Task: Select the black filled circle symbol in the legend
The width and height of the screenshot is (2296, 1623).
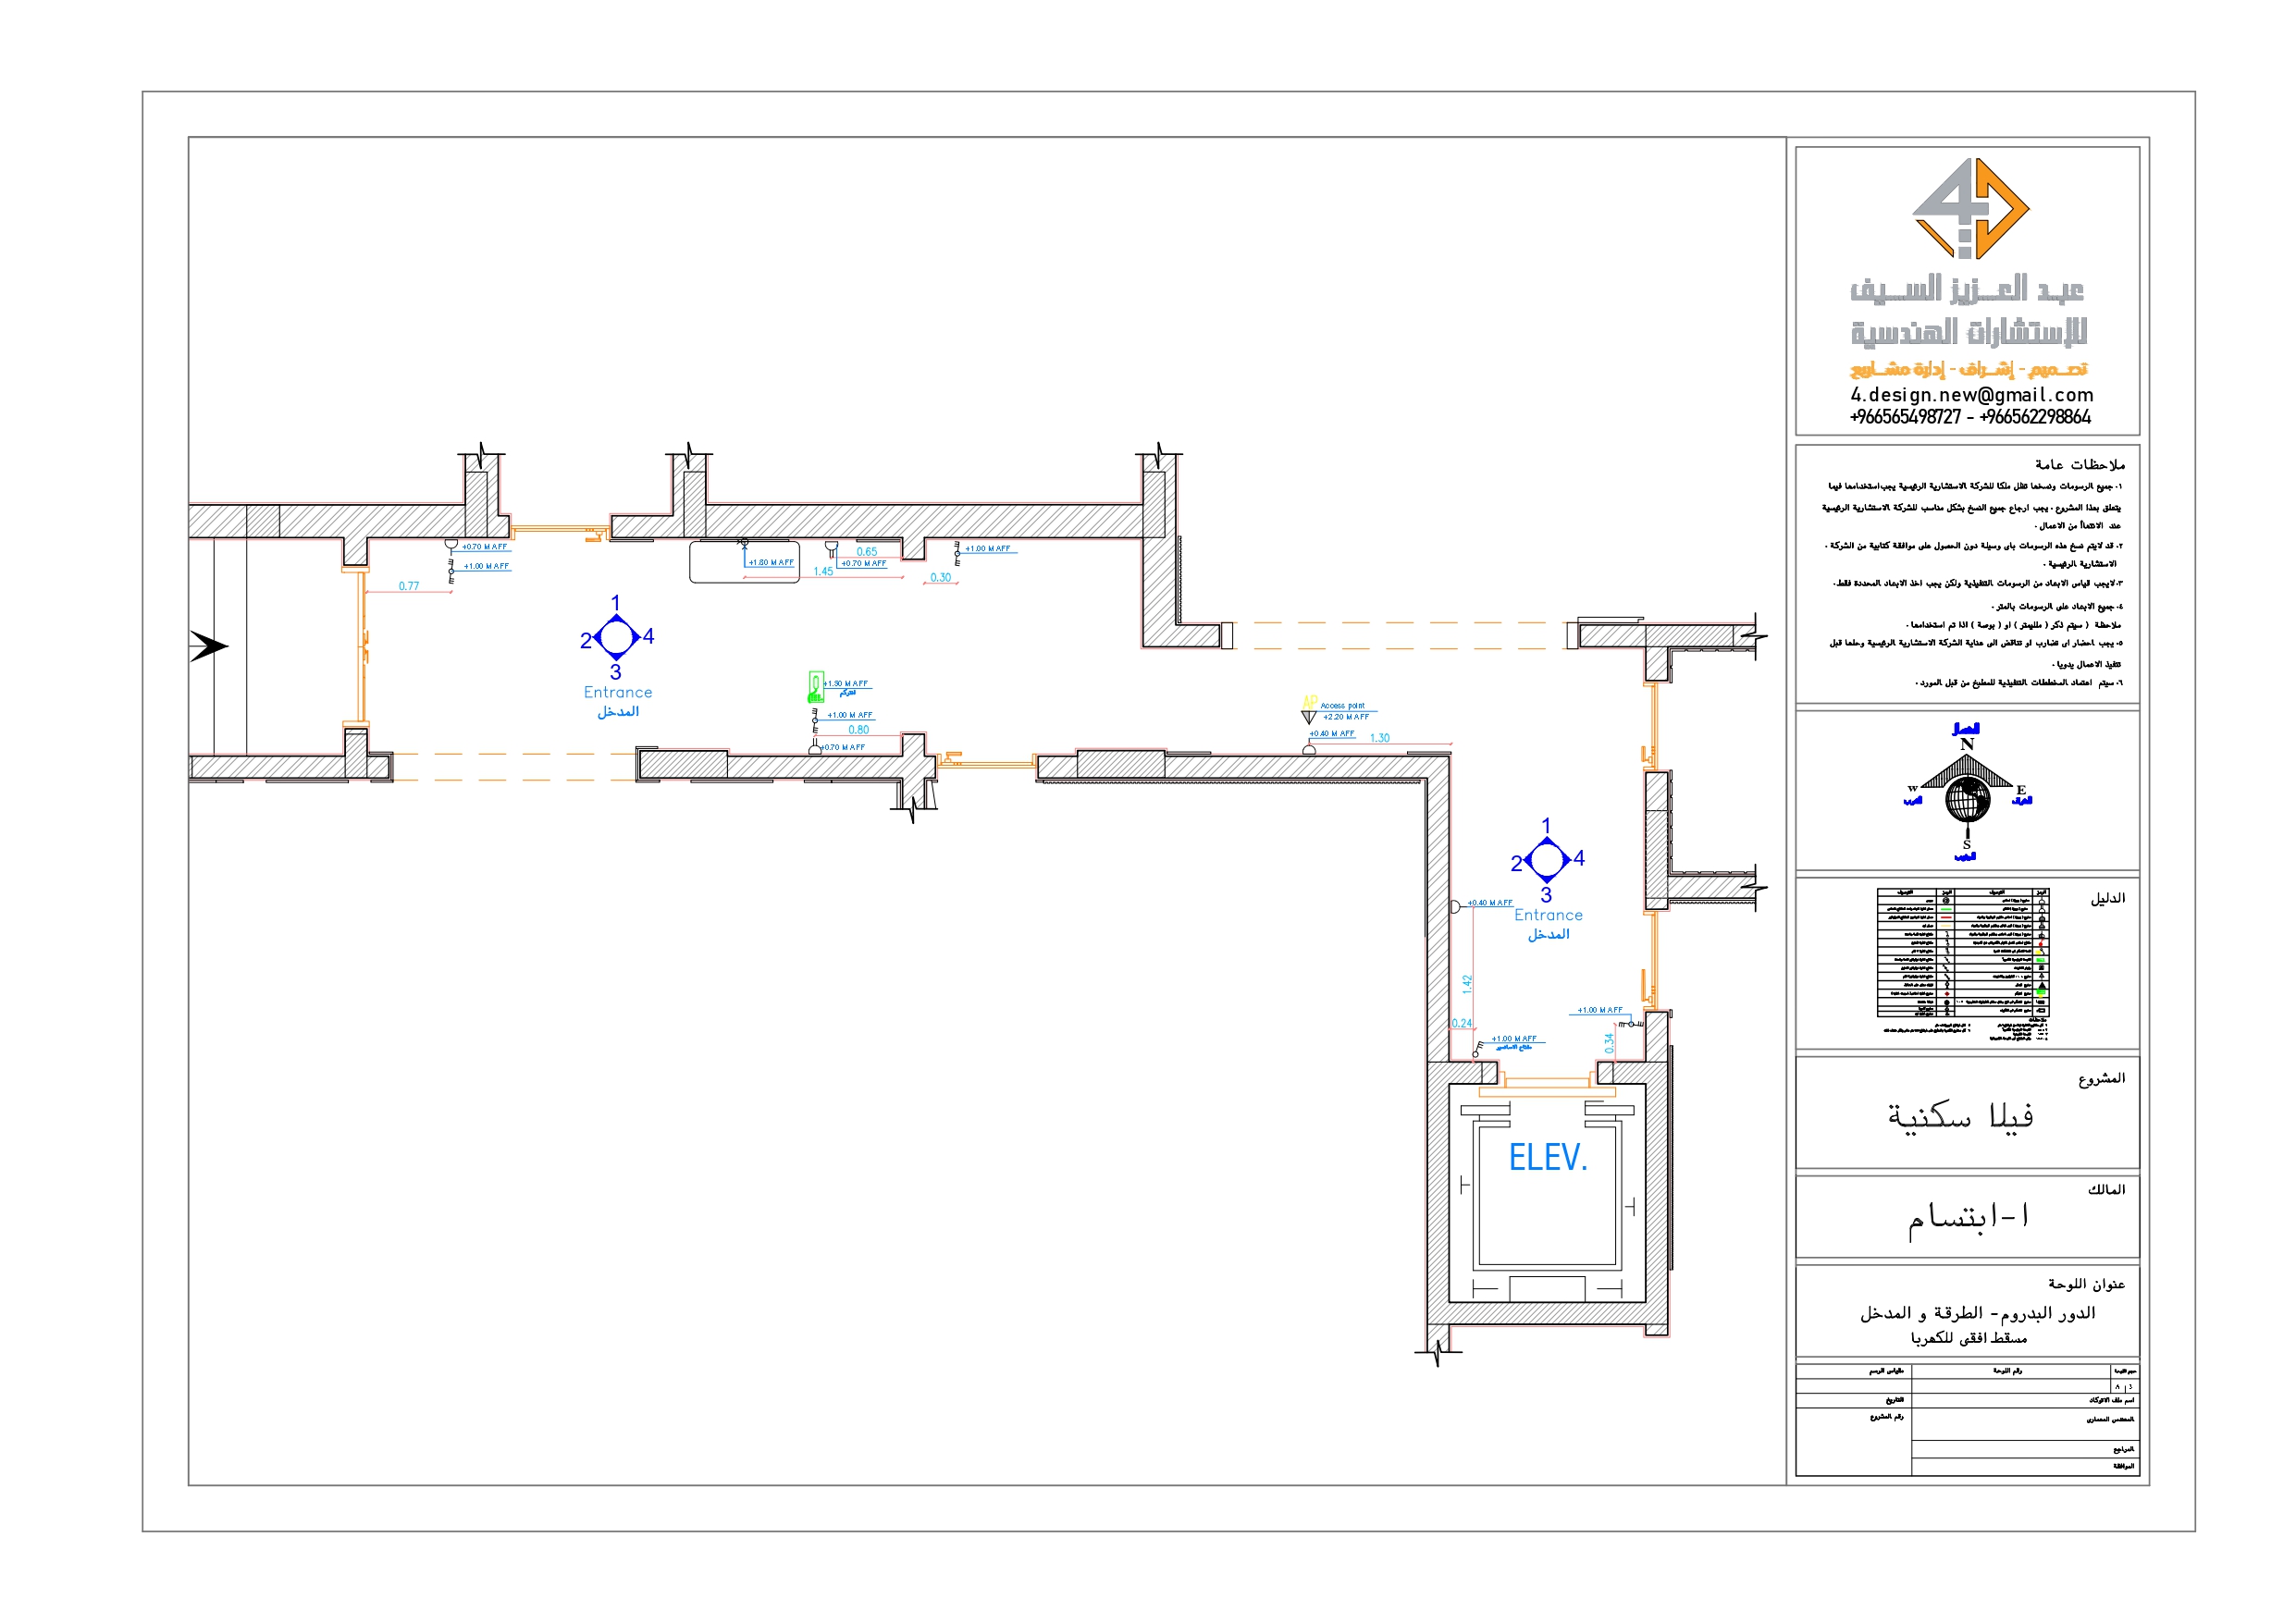Action: (1947, 1003)
